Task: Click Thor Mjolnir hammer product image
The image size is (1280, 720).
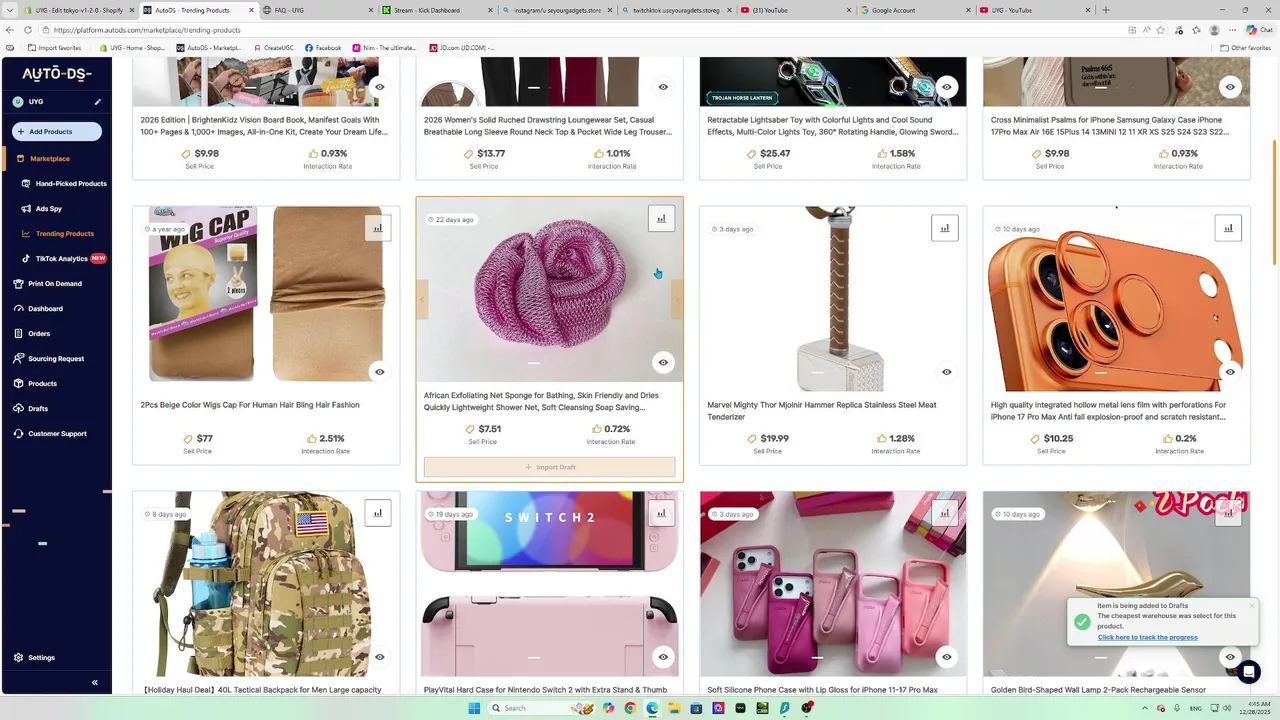Action: pyautogui.click(x=833, y=299)
